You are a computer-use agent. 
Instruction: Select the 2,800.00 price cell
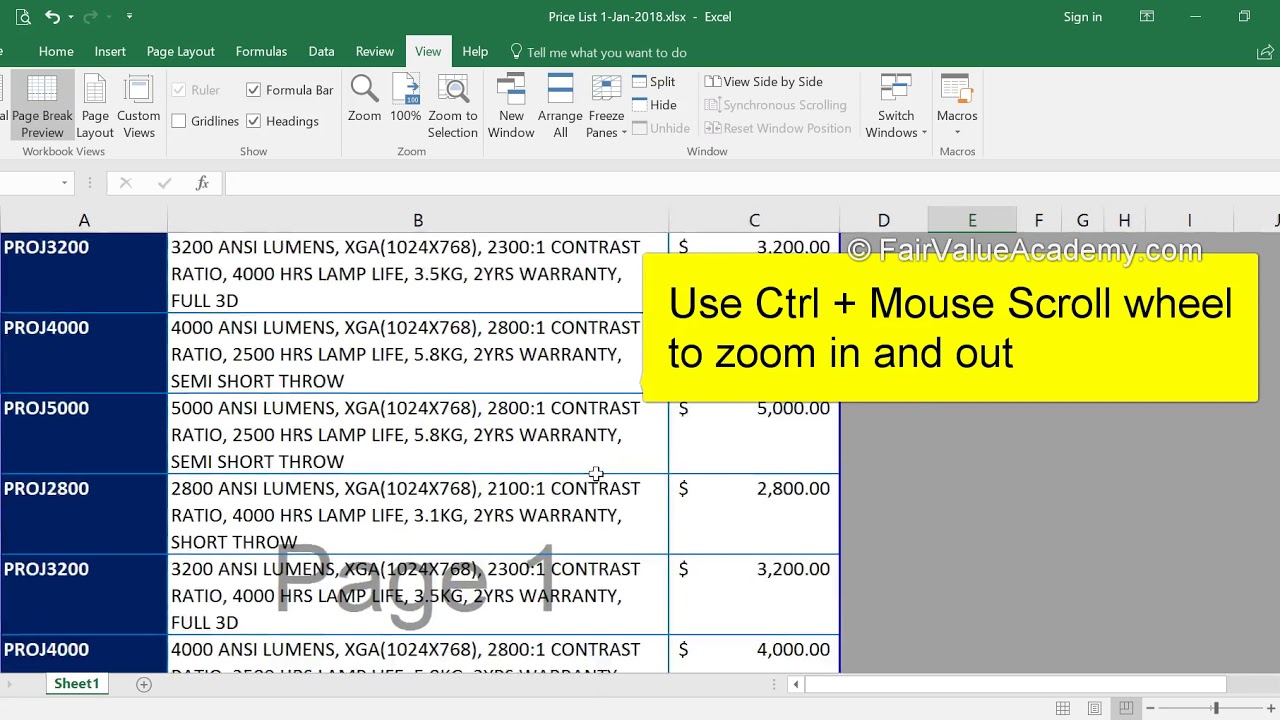point(754,514)
